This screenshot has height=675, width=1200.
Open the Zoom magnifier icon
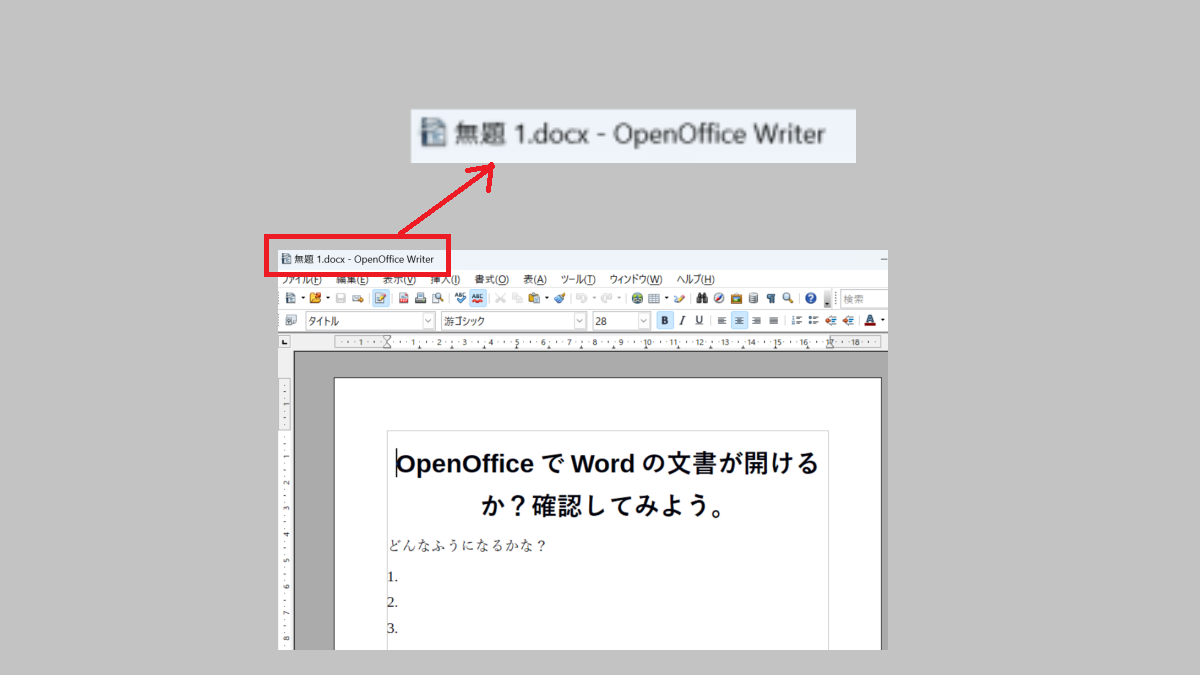[x=788, y=298]
